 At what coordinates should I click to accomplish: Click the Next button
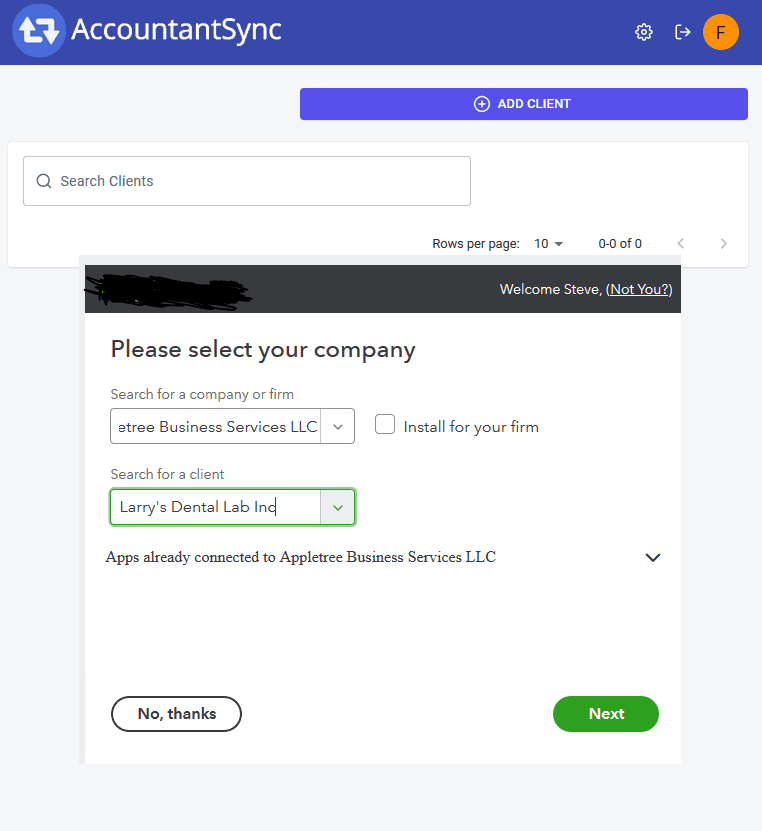[605, 713]
